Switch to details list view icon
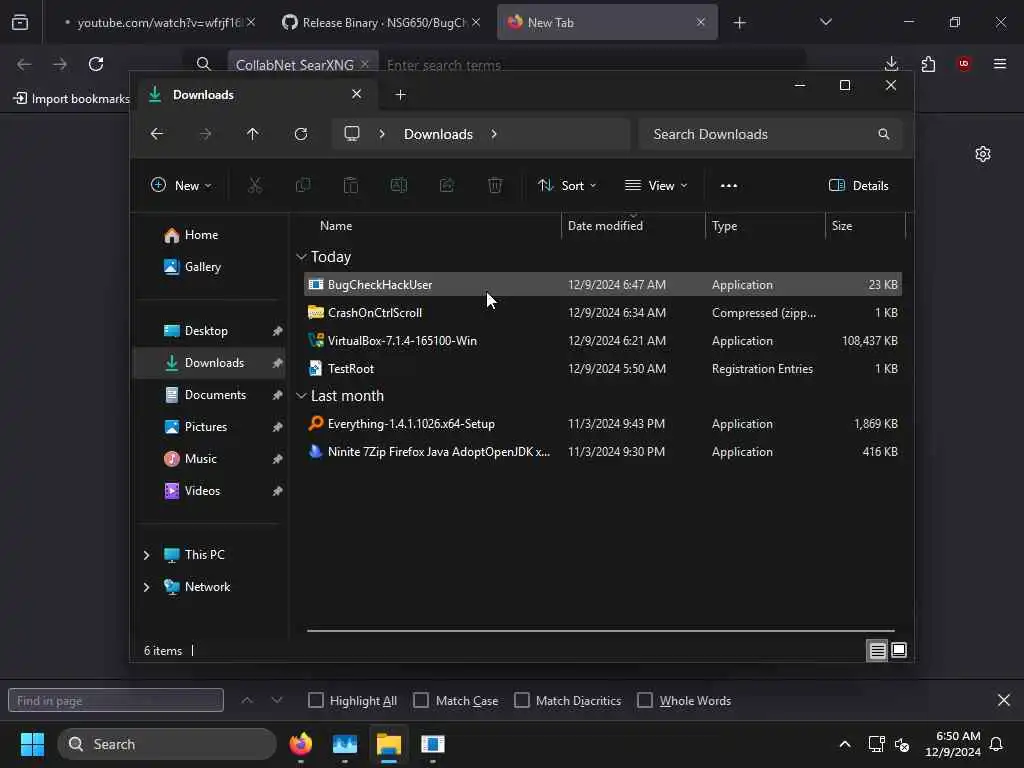The width and height of the screenshot is (1024, 768). pyautogui.click(x=877, y=650)
